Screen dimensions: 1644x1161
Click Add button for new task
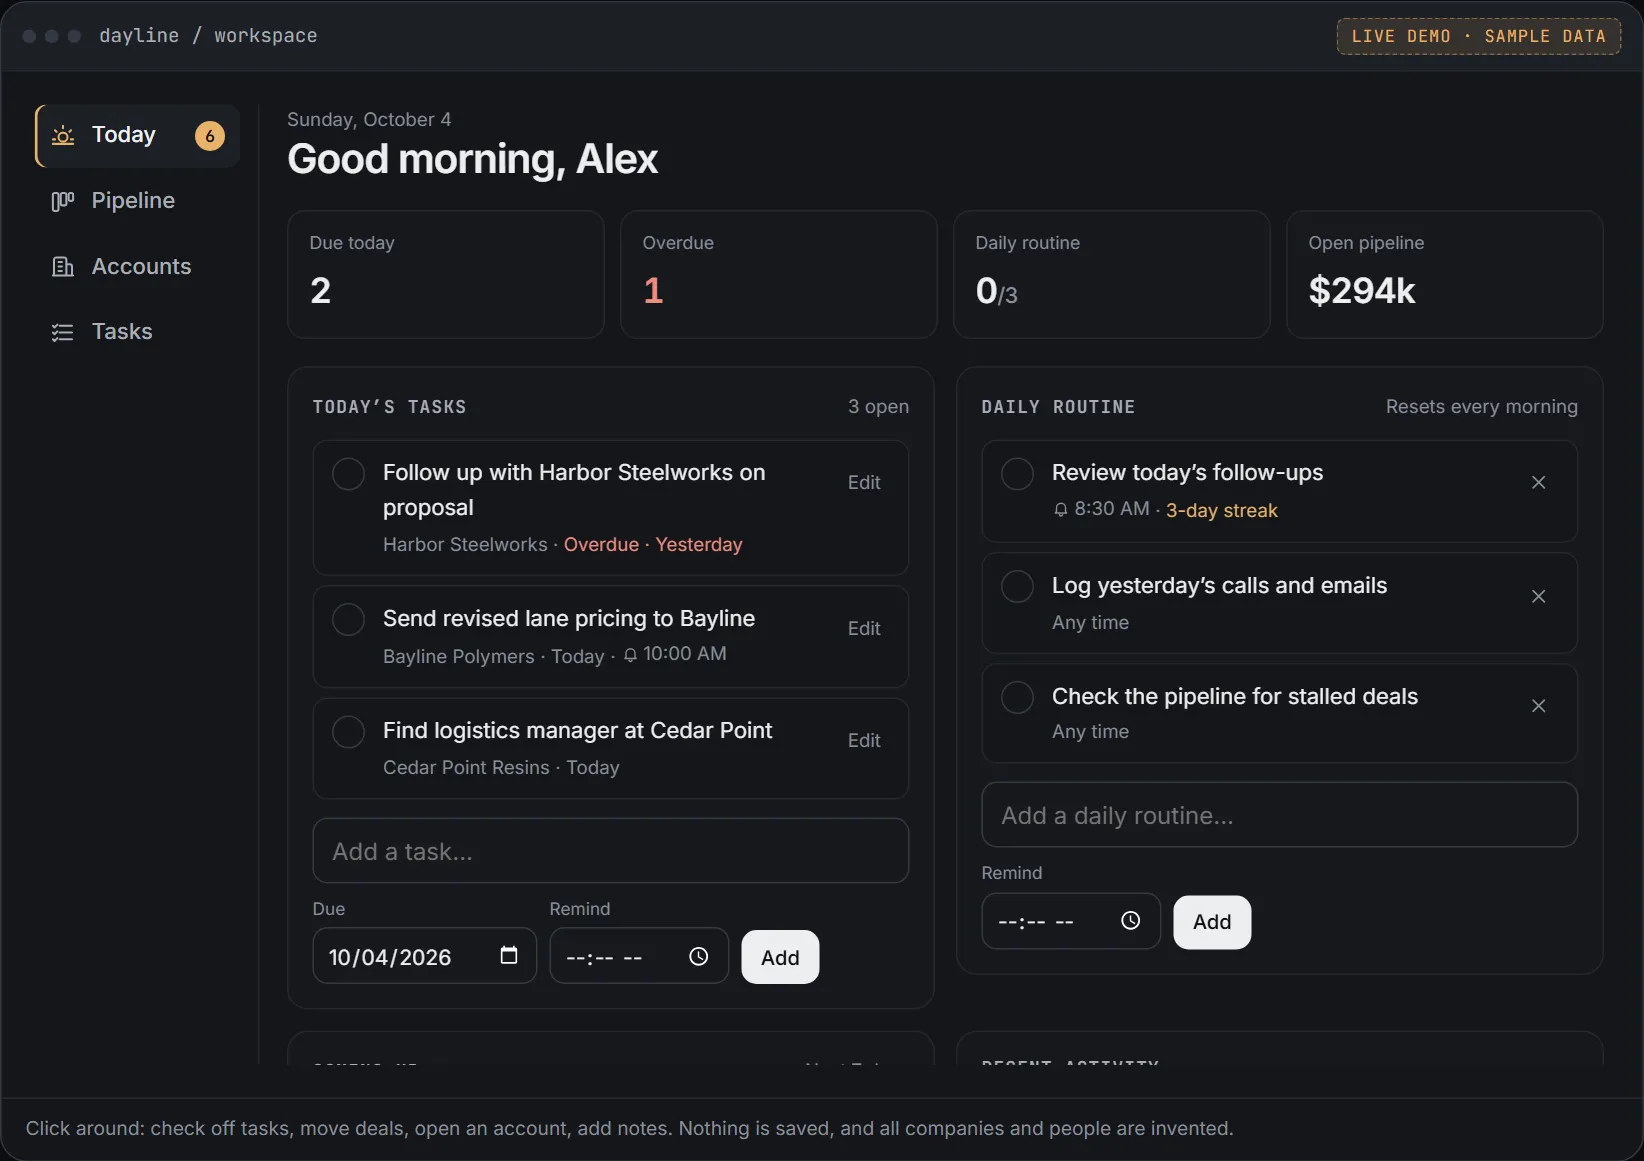pyautogui.click(x=780, y=957)
